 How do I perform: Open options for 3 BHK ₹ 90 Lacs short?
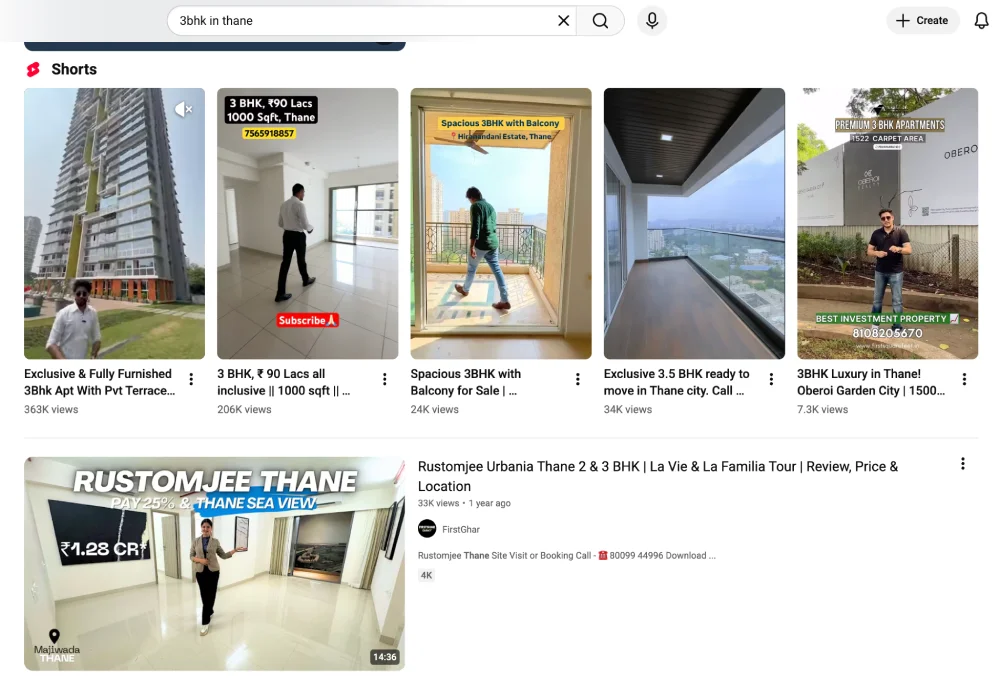pyautogui.click(x=385, y=379)
